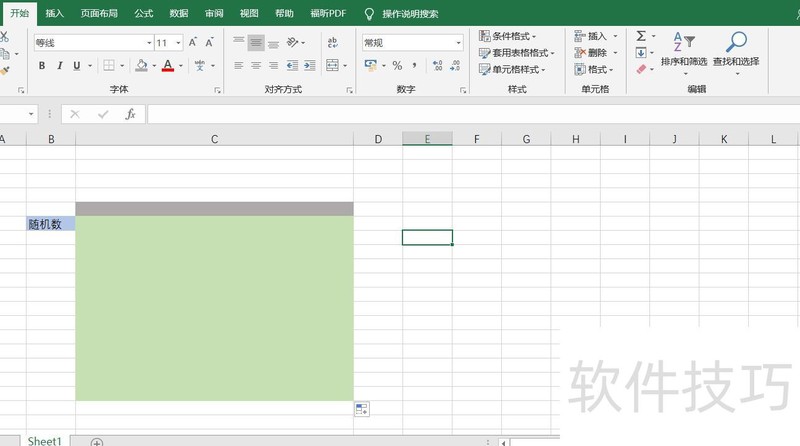This screenshot has height=446, width=800.
Task: Apply fill color bucket
Action: (x=141, y=65)
